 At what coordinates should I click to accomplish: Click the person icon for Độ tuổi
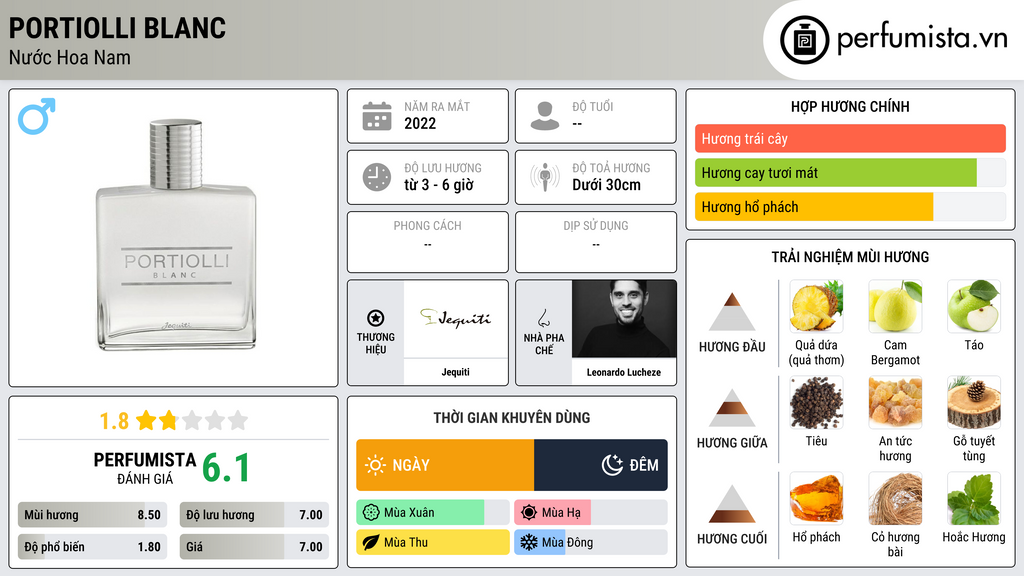pyautogui.click(x=545, y=116)
